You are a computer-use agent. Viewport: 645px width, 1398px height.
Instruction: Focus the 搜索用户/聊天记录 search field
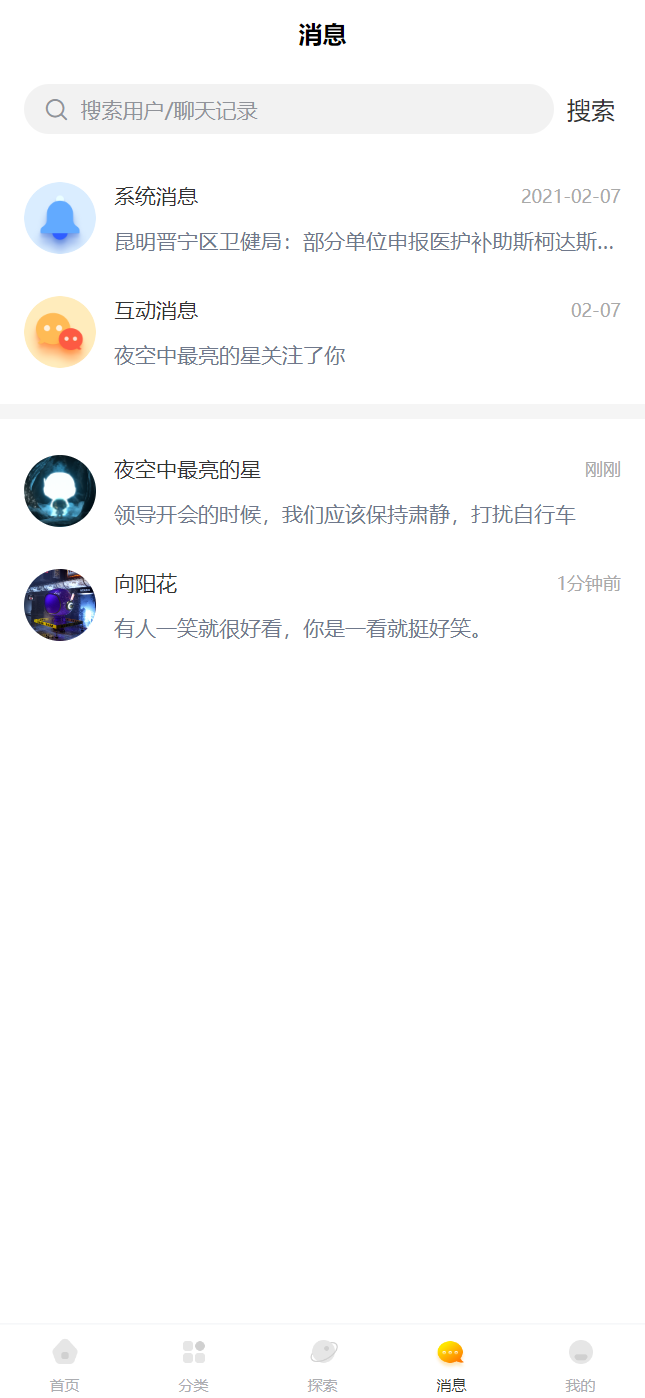pyautogui.click(x=289, y=109)
